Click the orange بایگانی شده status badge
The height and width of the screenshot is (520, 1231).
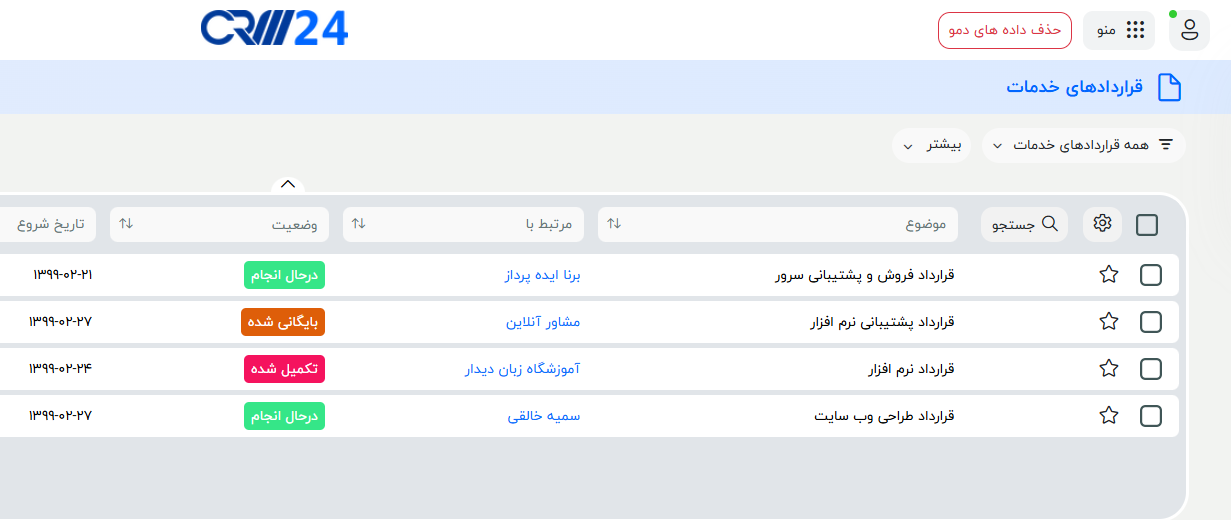click(283, 322)
